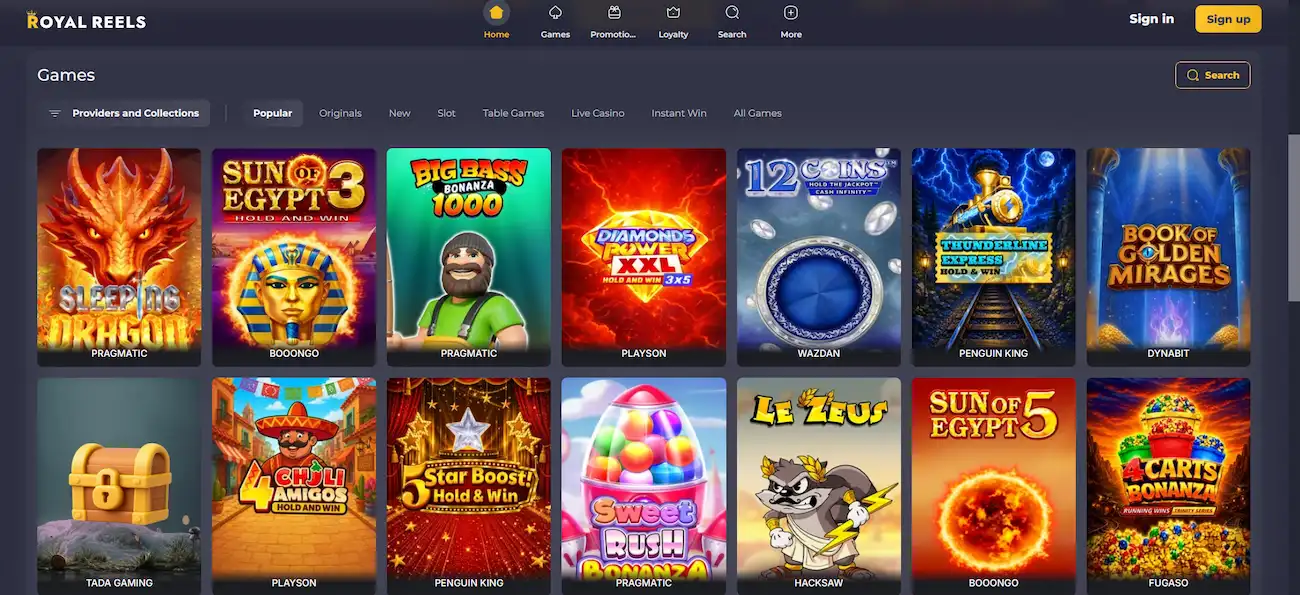Switch to the New tab
The width and height of the screenshot is (1300, 595).
pyautogui.click(x=399, y=113)
